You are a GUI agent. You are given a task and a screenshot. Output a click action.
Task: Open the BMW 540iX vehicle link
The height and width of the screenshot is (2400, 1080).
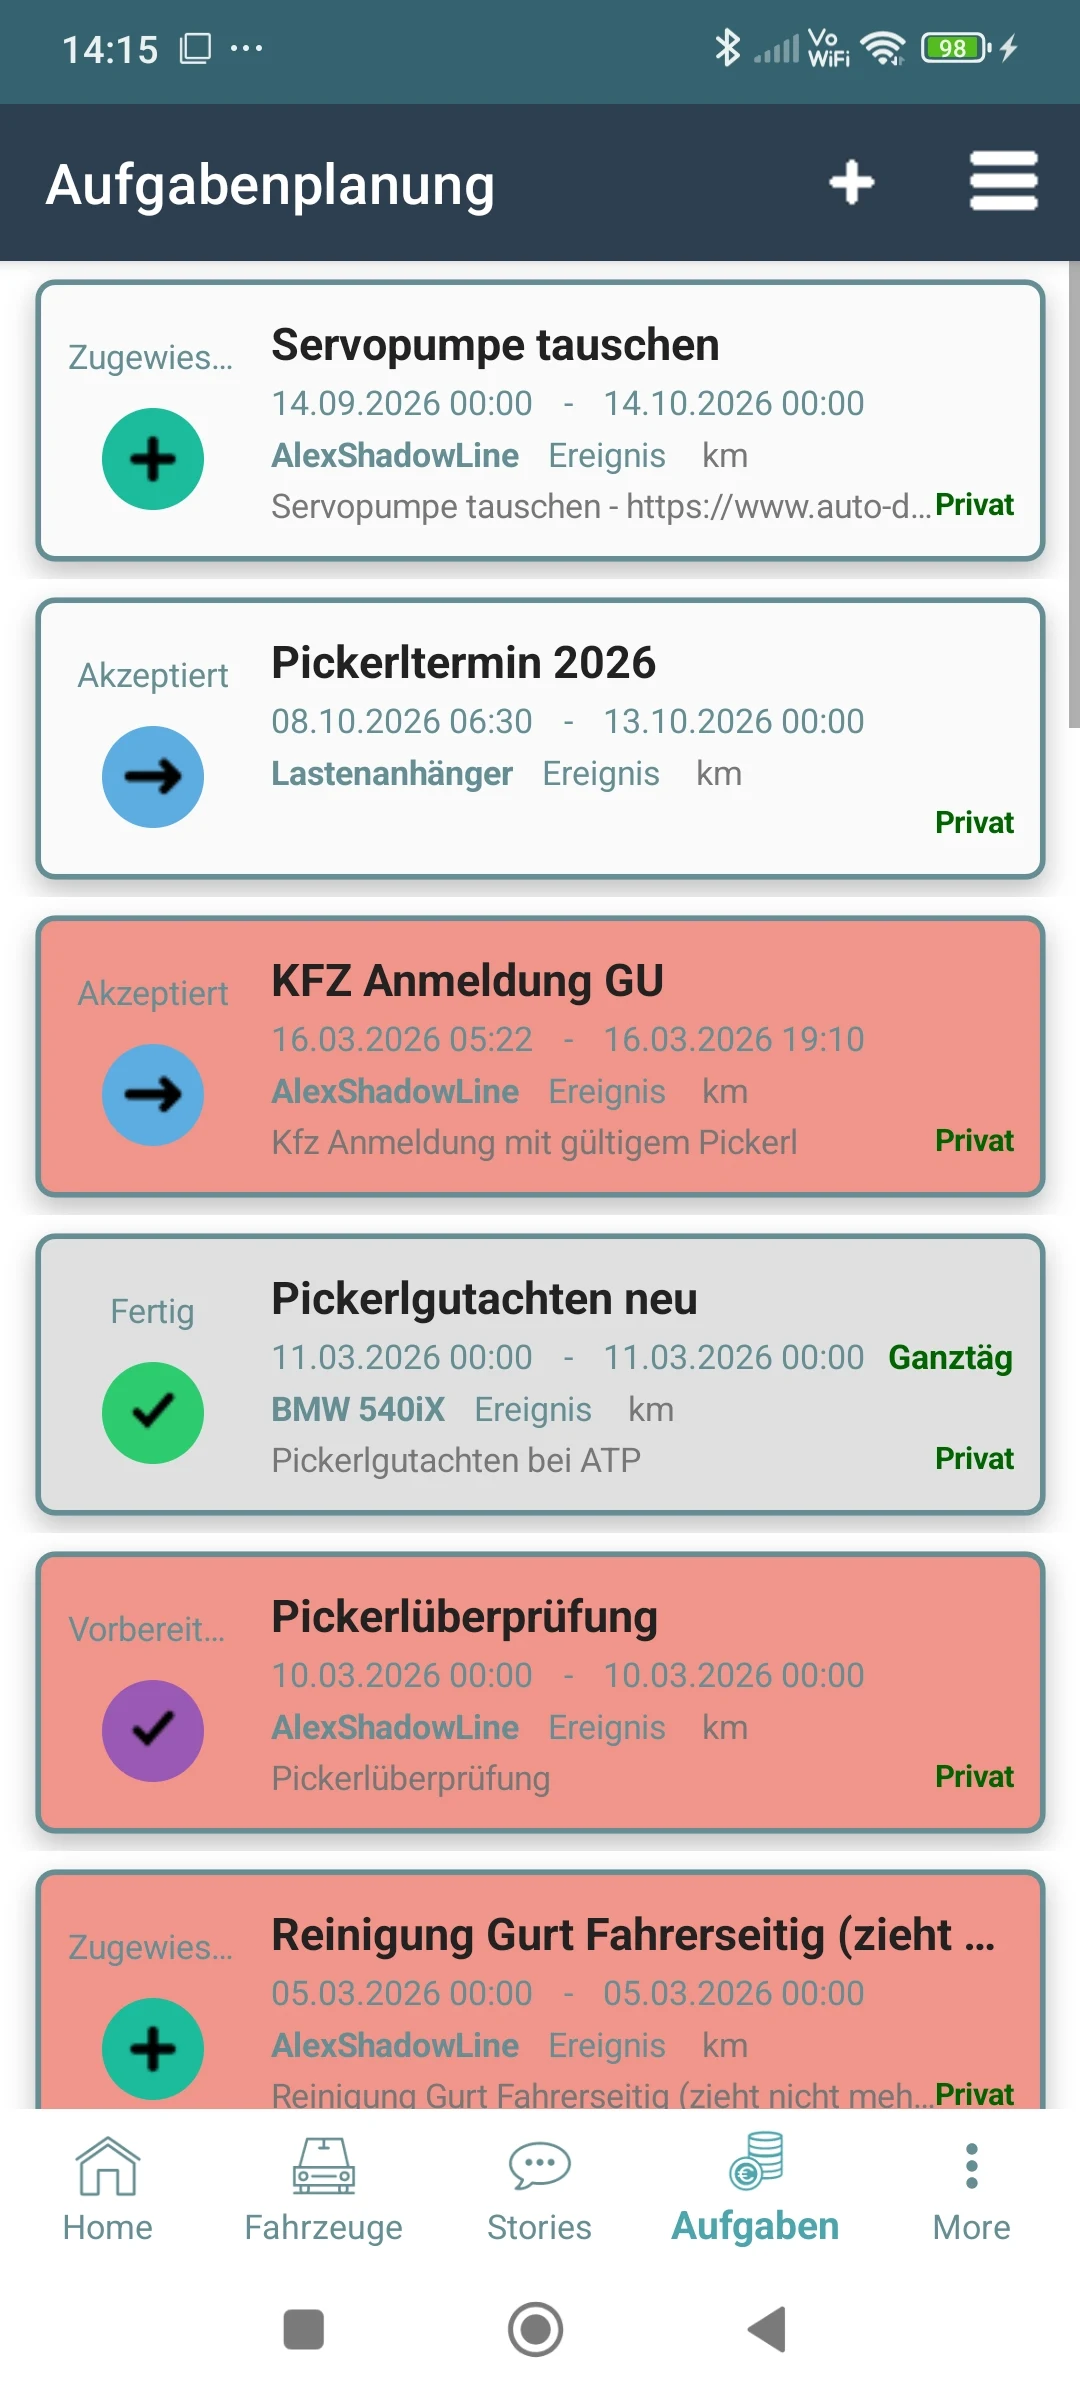click(x=358, y=1410)
